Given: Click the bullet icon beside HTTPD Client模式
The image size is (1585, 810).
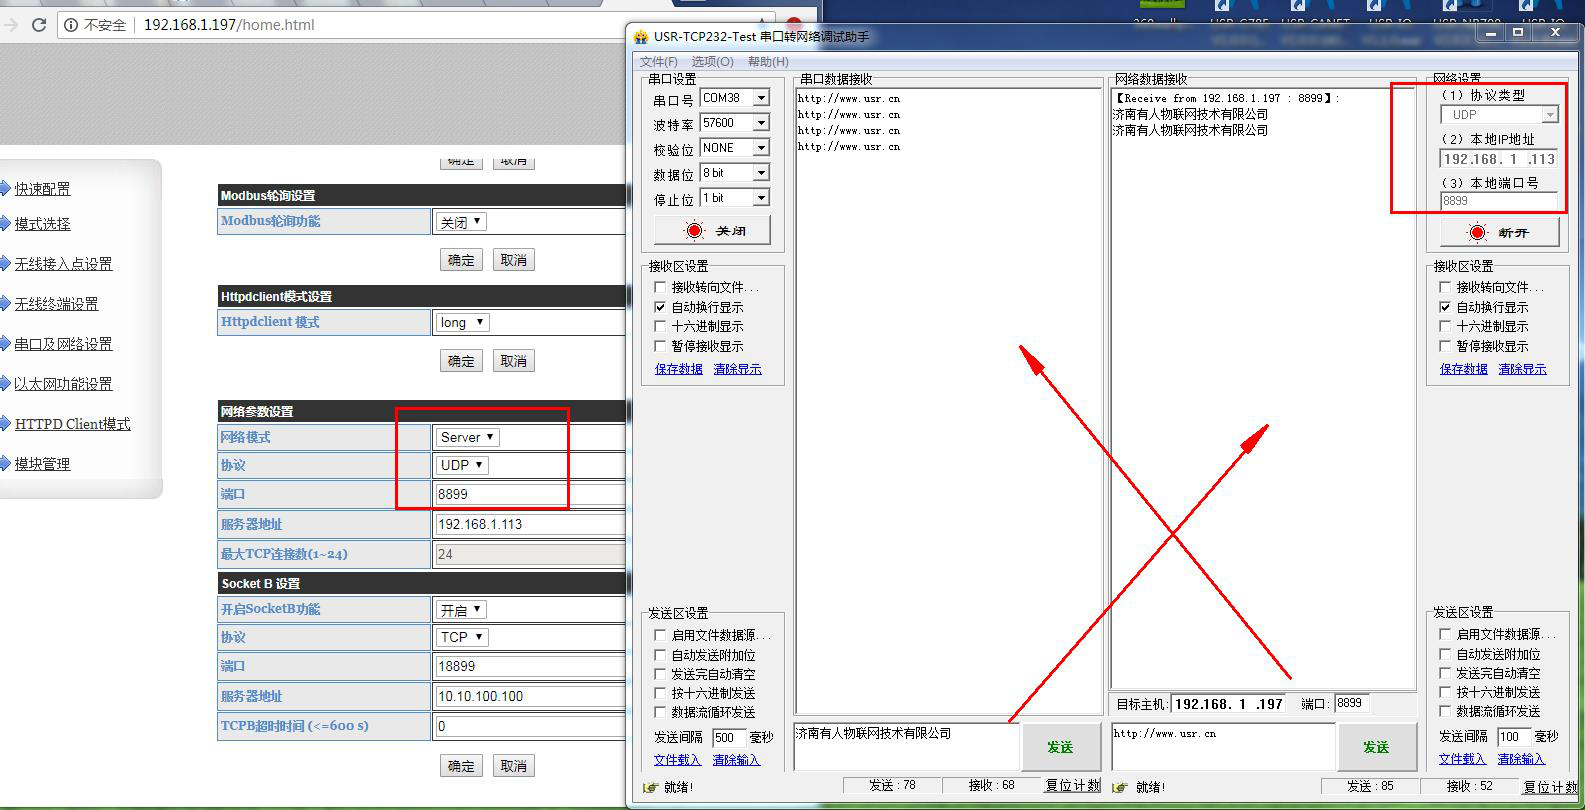Looking at the screenshot, I should [5, 424].
